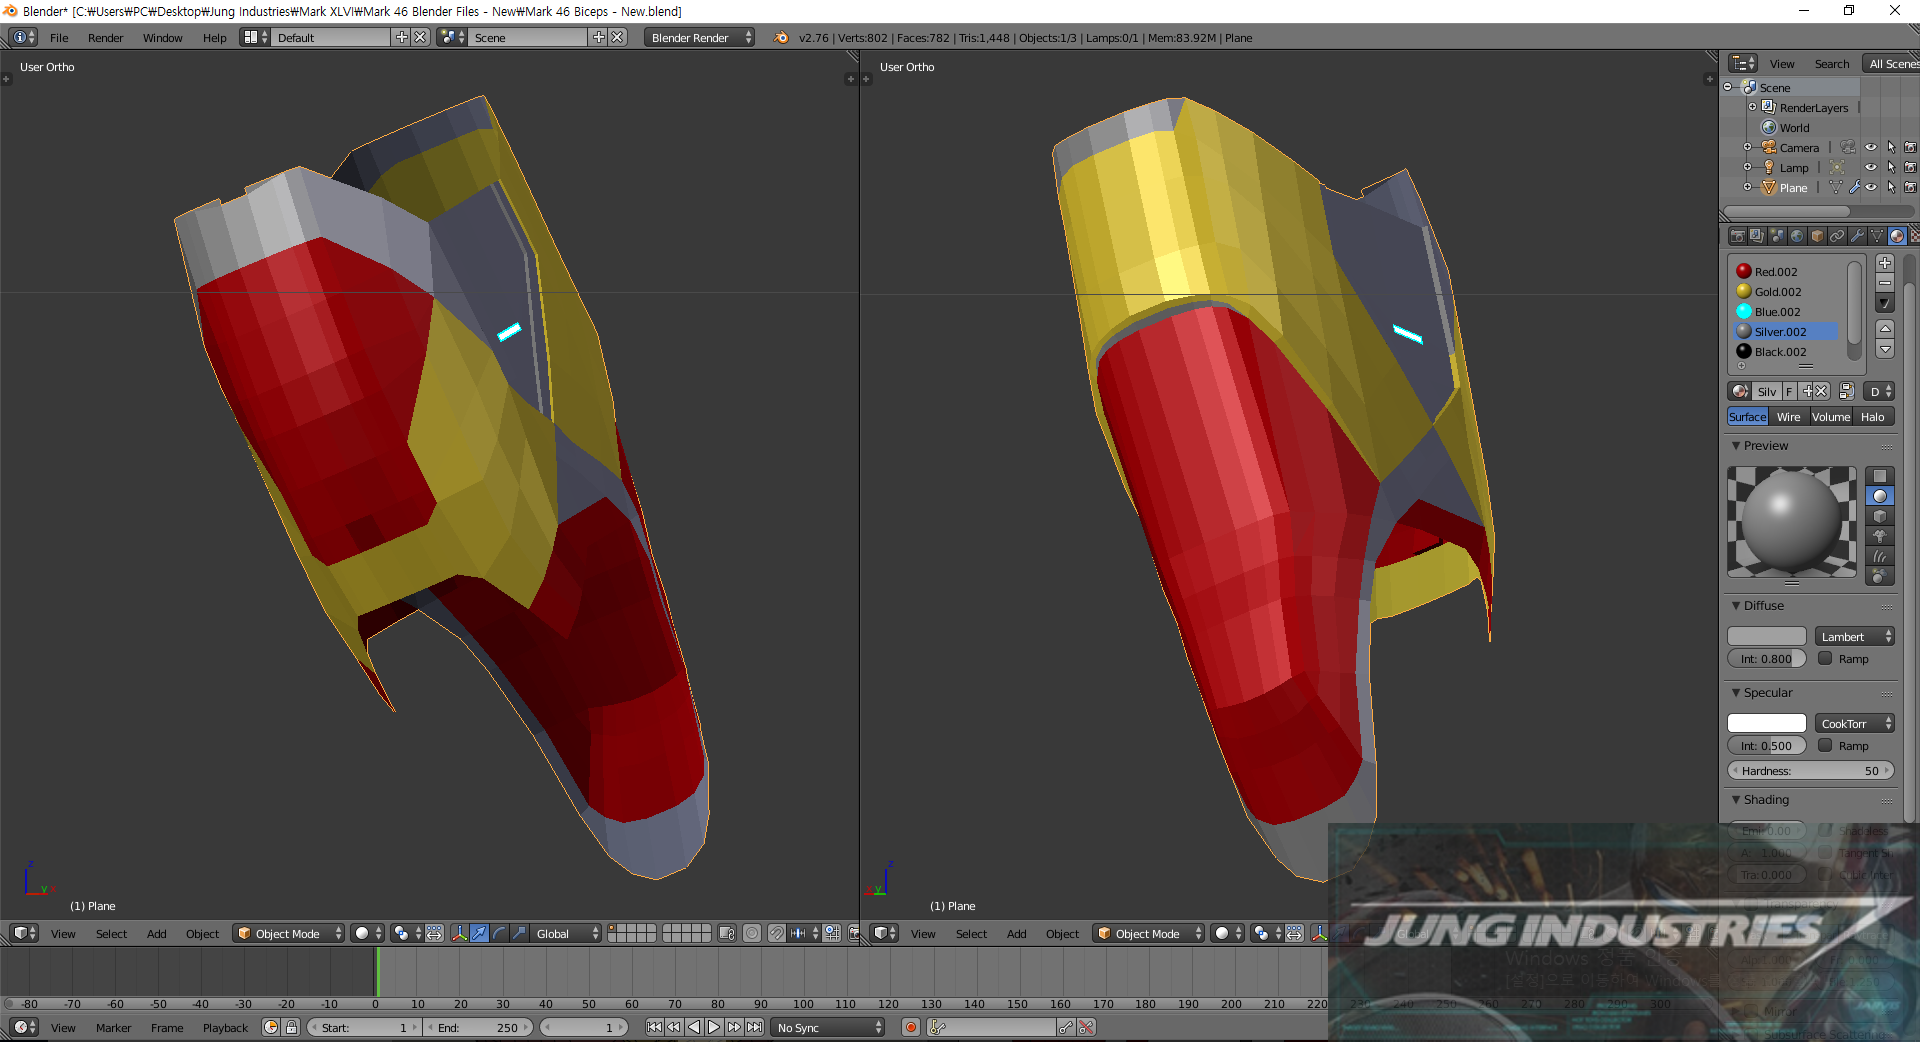Toggle Plane selectability arrow in outliner
Screen dimensions: 1920x1042
coord(1890,187)
